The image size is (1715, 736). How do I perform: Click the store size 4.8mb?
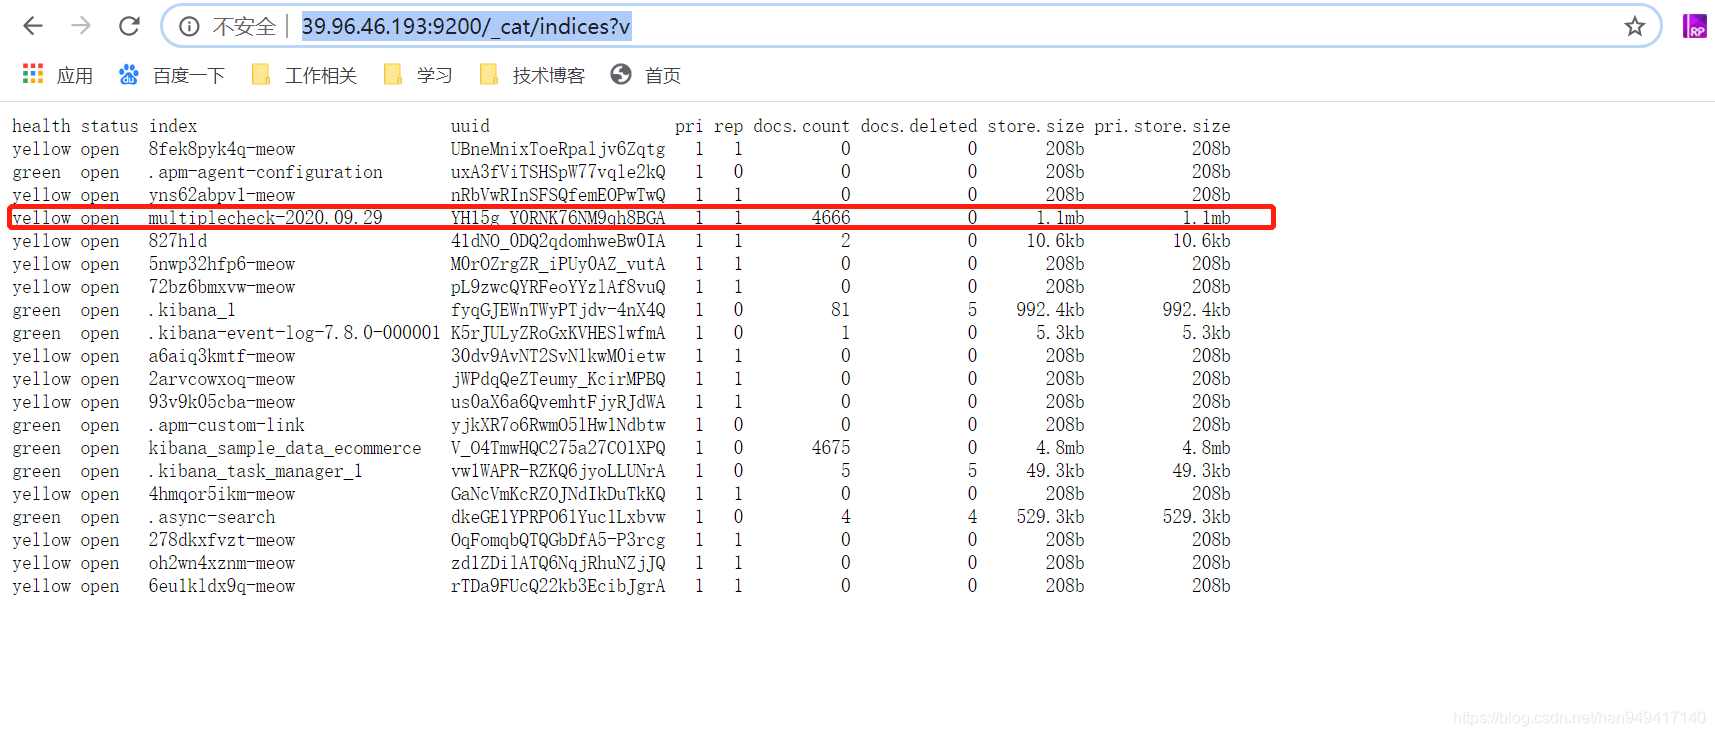[x=1060, y=448]
